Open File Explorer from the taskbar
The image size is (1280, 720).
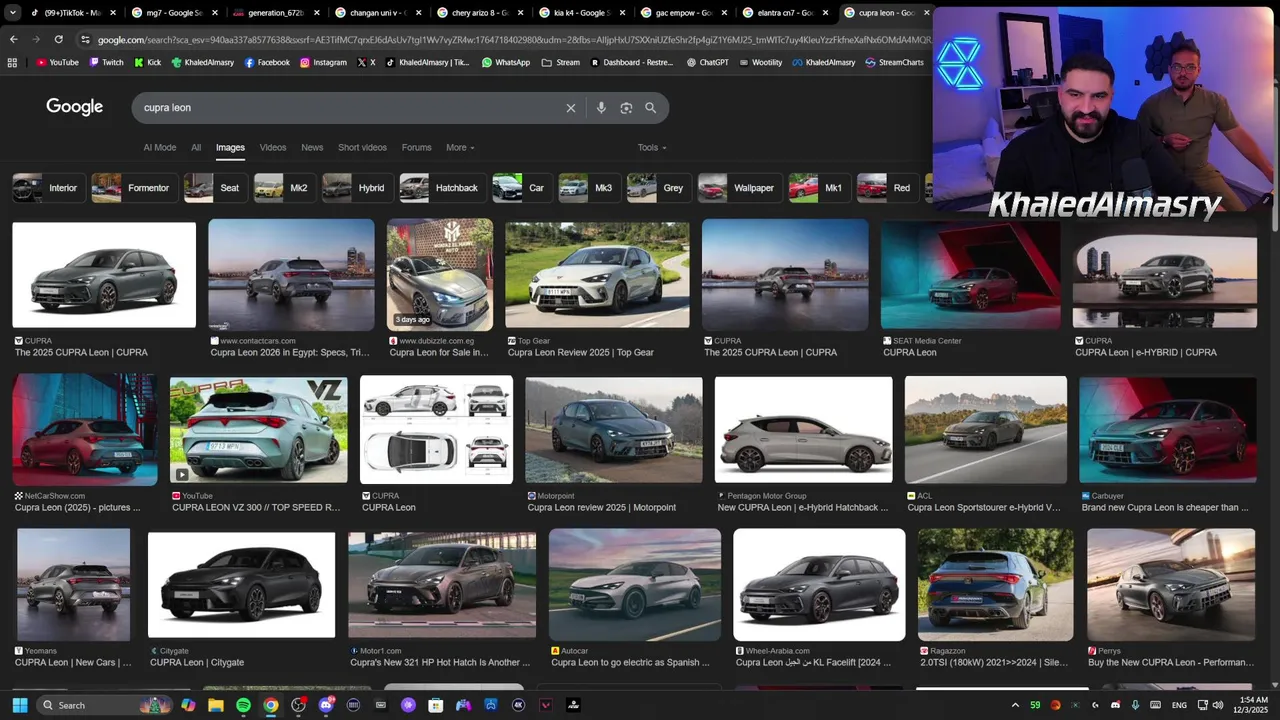[216, 705]
